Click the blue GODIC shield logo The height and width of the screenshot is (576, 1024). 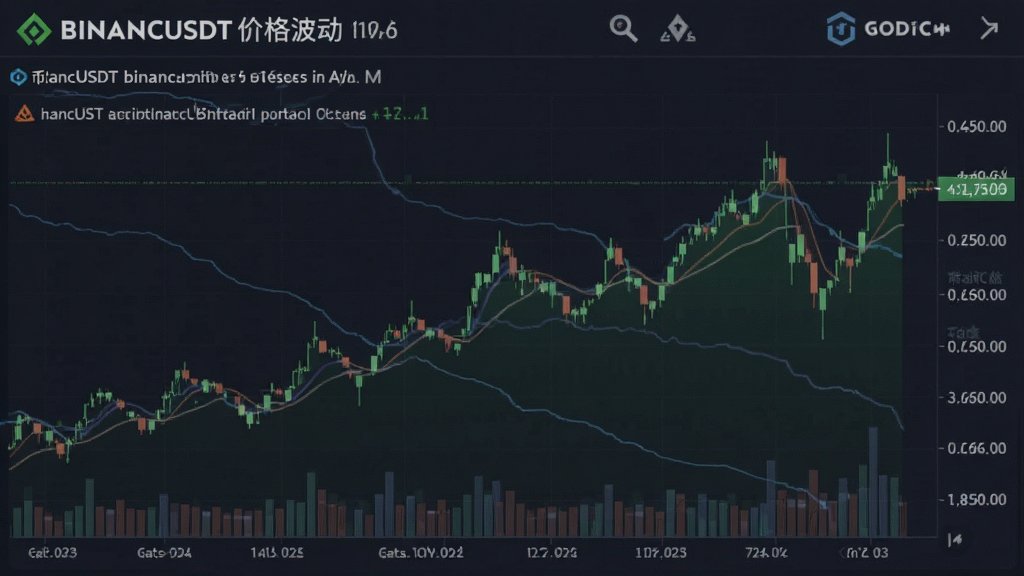[840, 29]
